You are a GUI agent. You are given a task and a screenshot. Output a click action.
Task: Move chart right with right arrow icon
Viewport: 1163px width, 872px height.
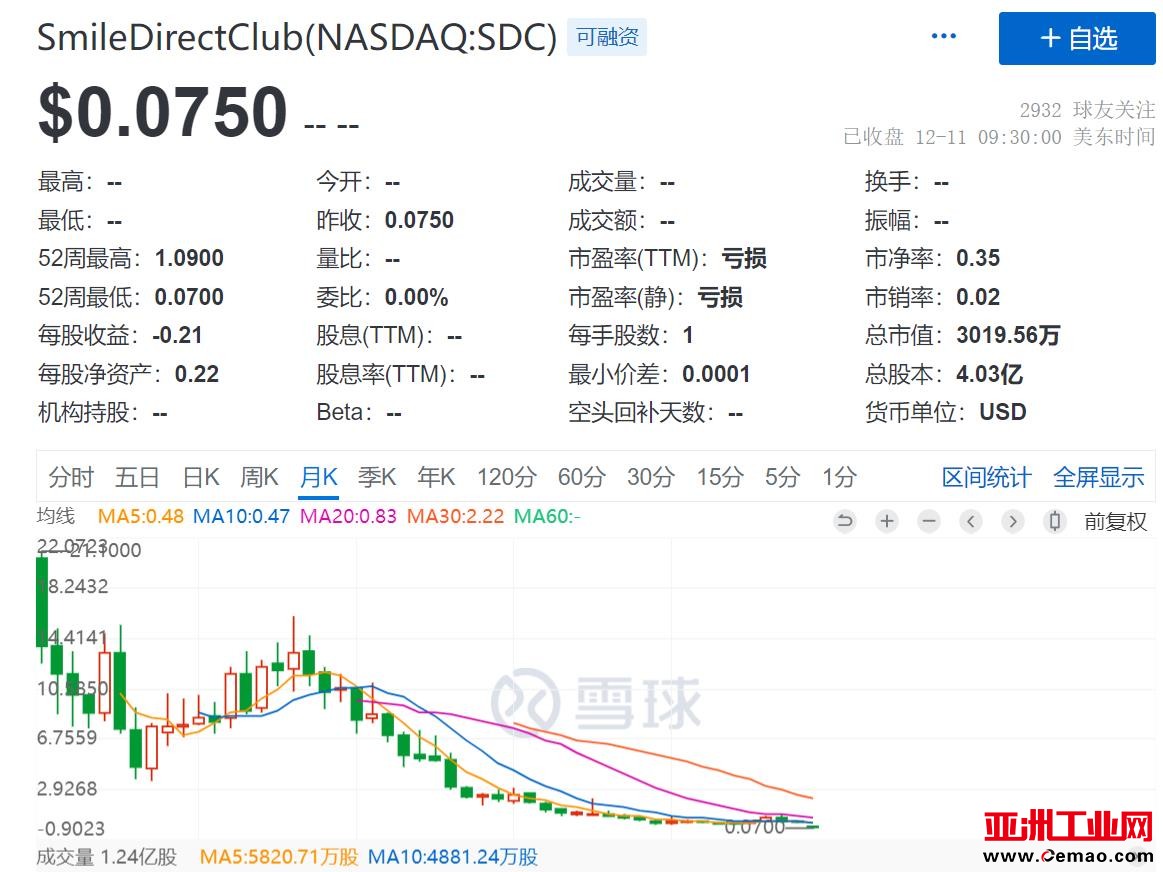click(x=1012, y=521)
